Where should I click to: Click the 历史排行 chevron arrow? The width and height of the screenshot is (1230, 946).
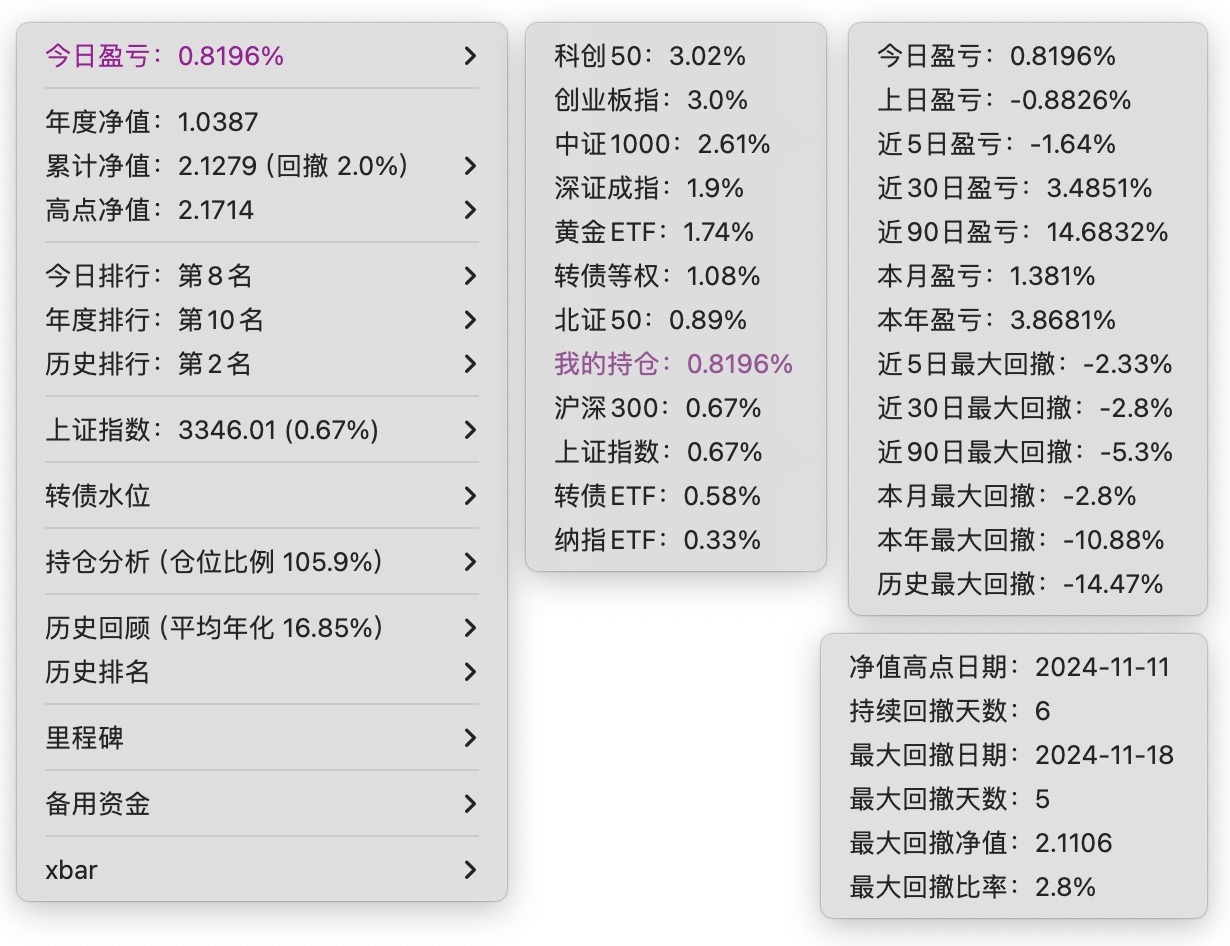pyautogui.click(x=470, y=364)
